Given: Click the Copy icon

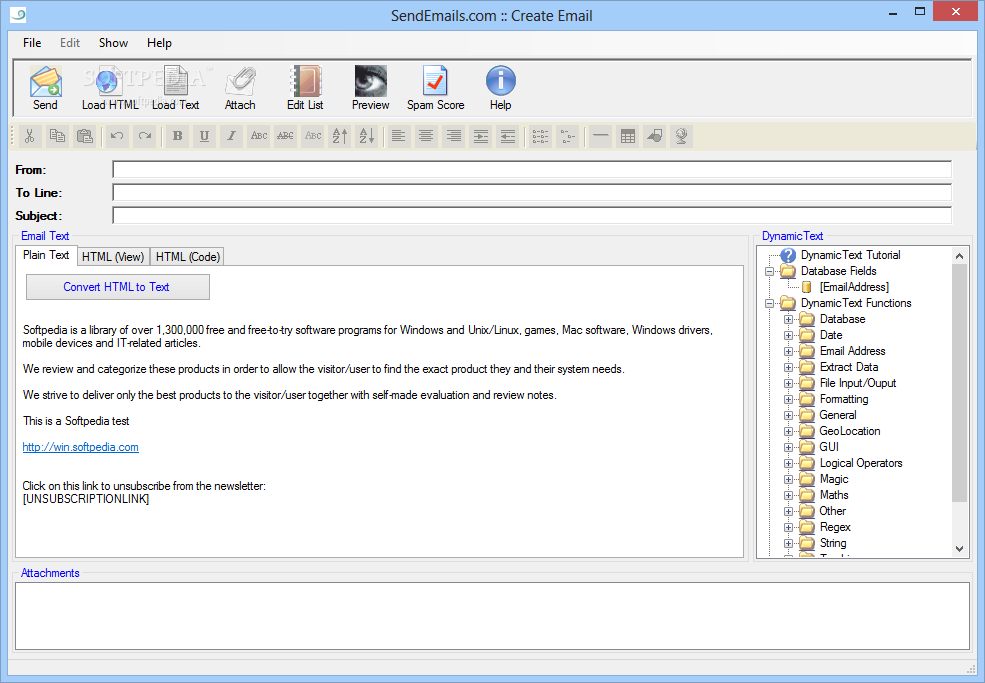Looking at the screenshot, I should pyautogui.click(x=57, y=136).
